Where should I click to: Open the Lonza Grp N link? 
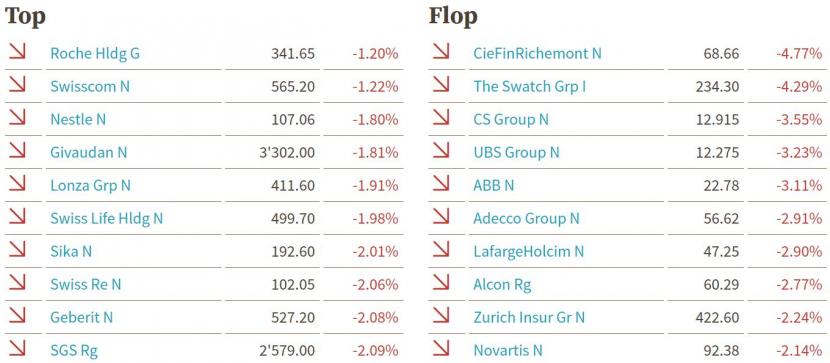[x=91, y=186]
